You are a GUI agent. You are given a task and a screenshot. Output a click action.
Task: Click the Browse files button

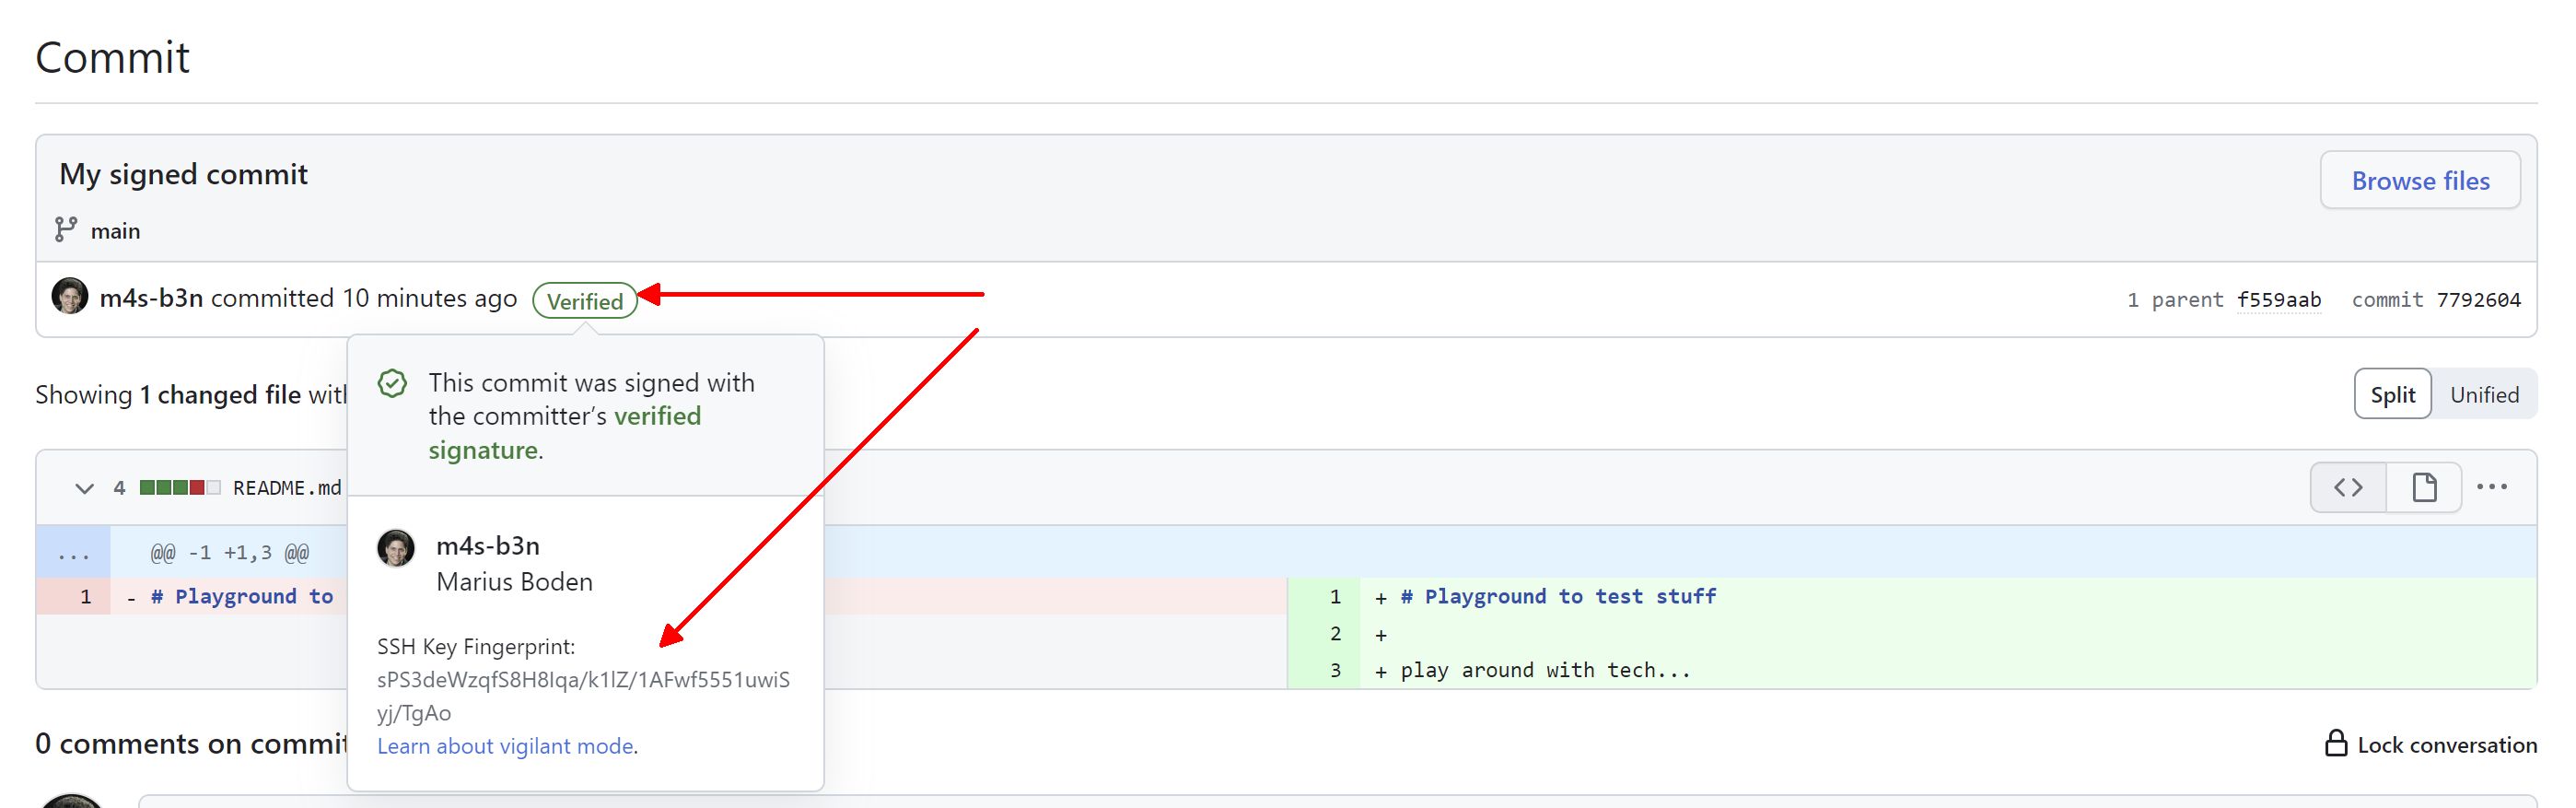coord(2419,181)
